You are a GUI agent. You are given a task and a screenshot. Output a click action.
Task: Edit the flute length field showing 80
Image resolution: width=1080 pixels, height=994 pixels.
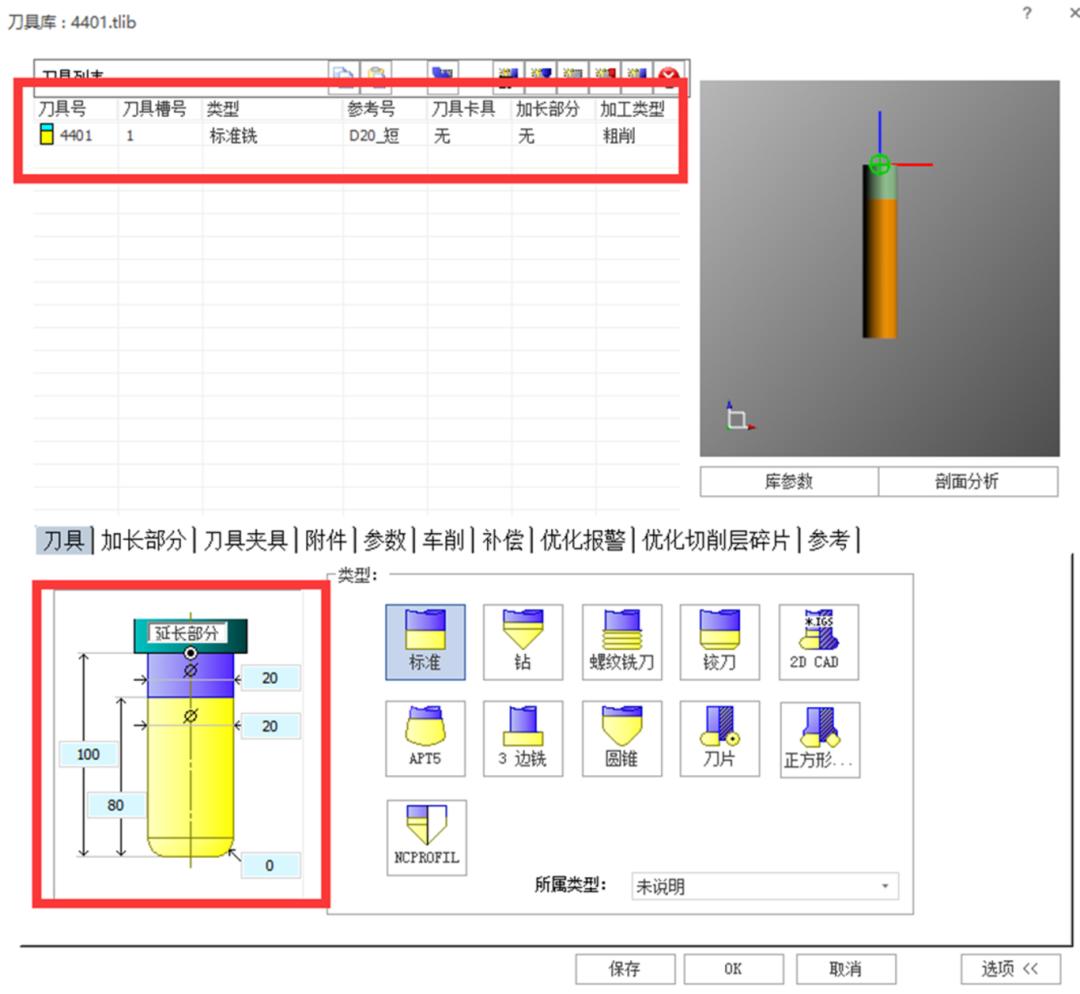pos(116,805)
